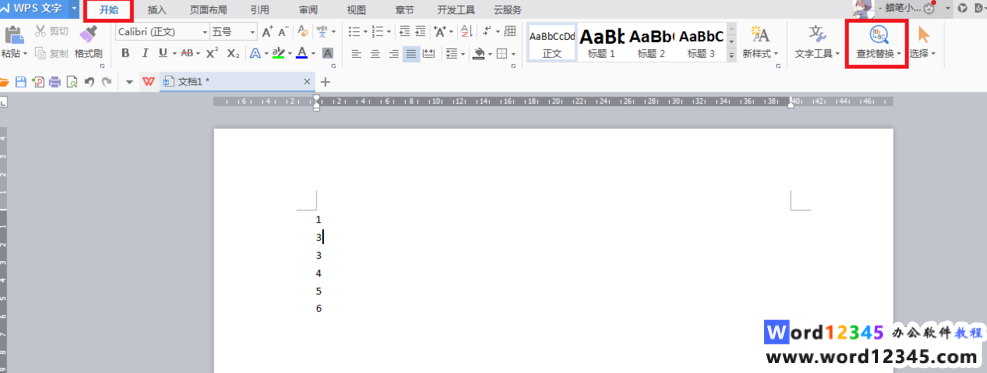Apply the 标题 1 heading style
987x373 pixels.
click(x=601, y=42)
